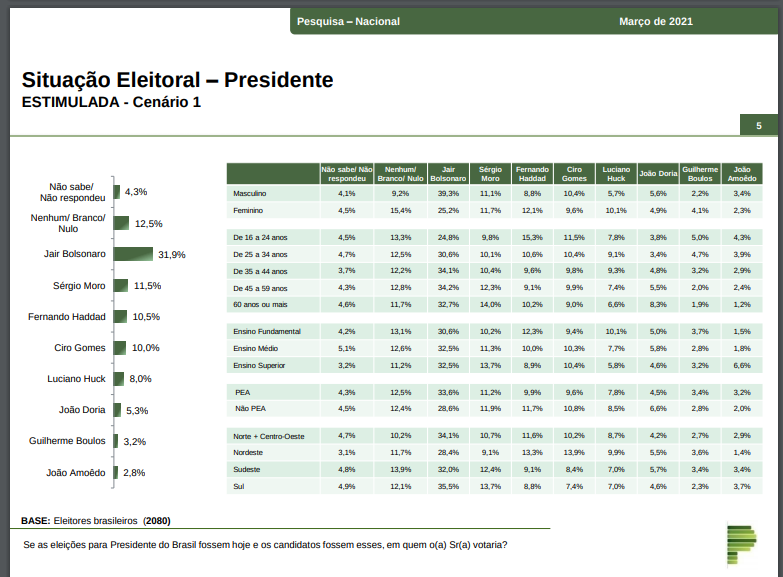The image size is (783, 577).
Task: Click the 'Situação Eleitoral – Presidente' title
Action: coord(177,79)
